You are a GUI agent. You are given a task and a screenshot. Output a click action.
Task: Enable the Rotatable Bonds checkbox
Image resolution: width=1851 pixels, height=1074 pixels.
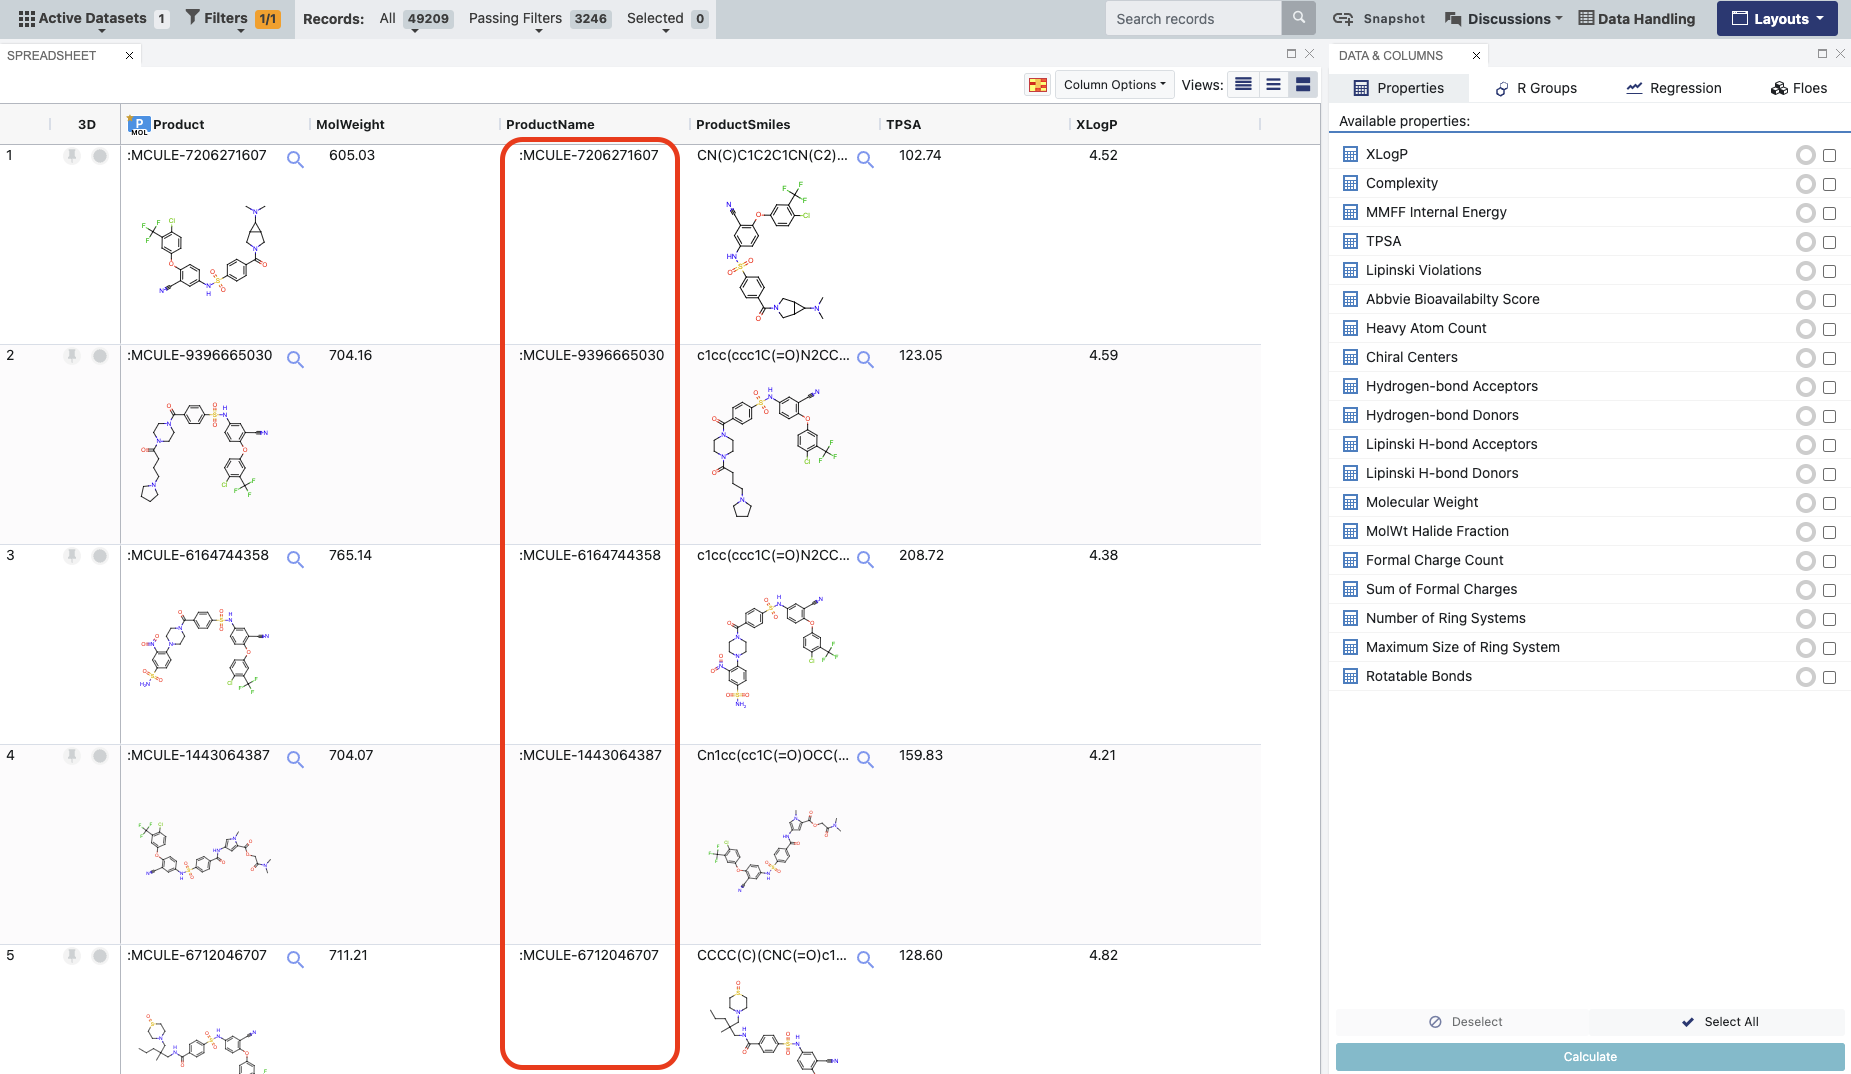click(1829, 677)
